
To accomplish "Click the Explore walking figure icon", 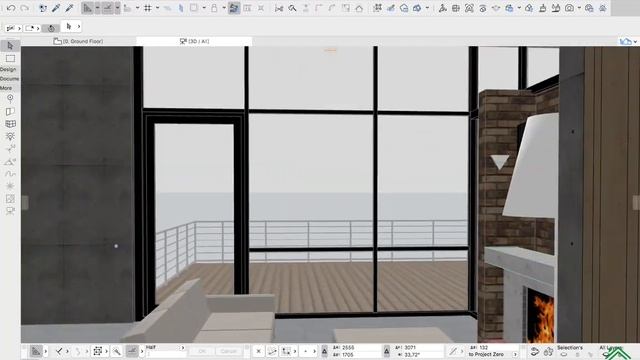I will pyautogui.click(x=442, y=8).
